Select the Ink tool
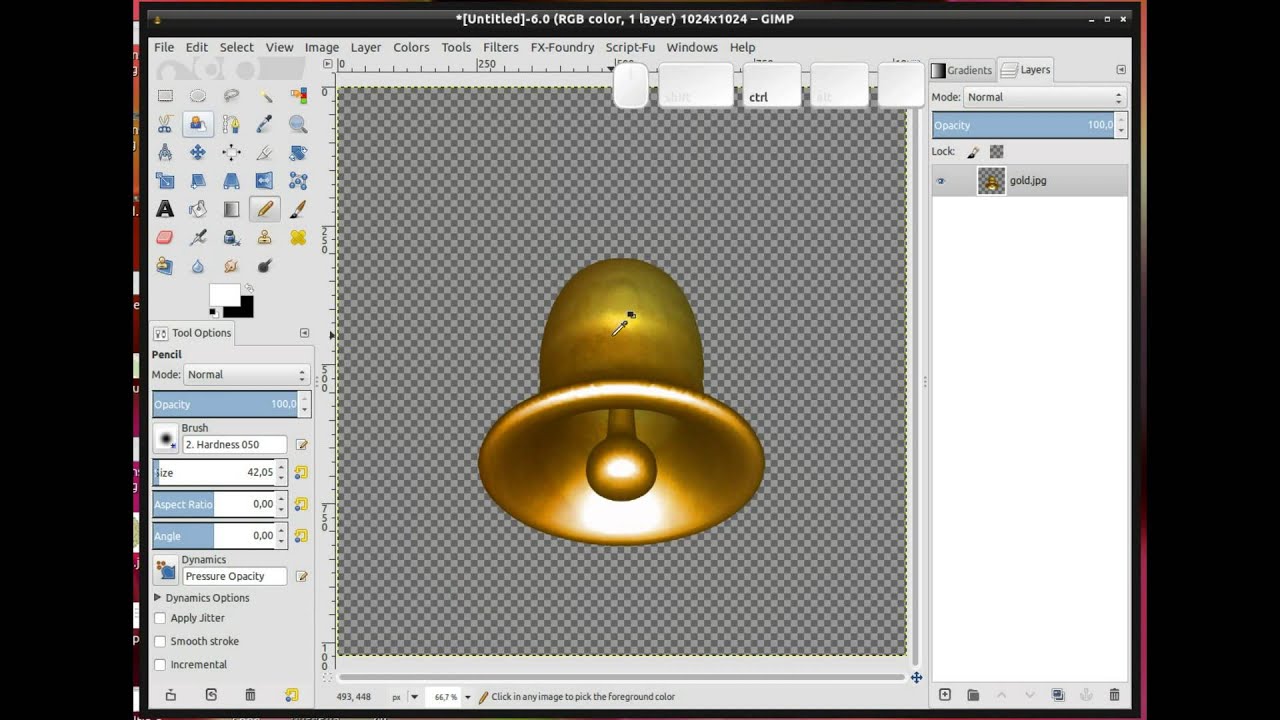Image resolution: width=1280 pixels, height=720 pixels. click(x=231, y=237)
